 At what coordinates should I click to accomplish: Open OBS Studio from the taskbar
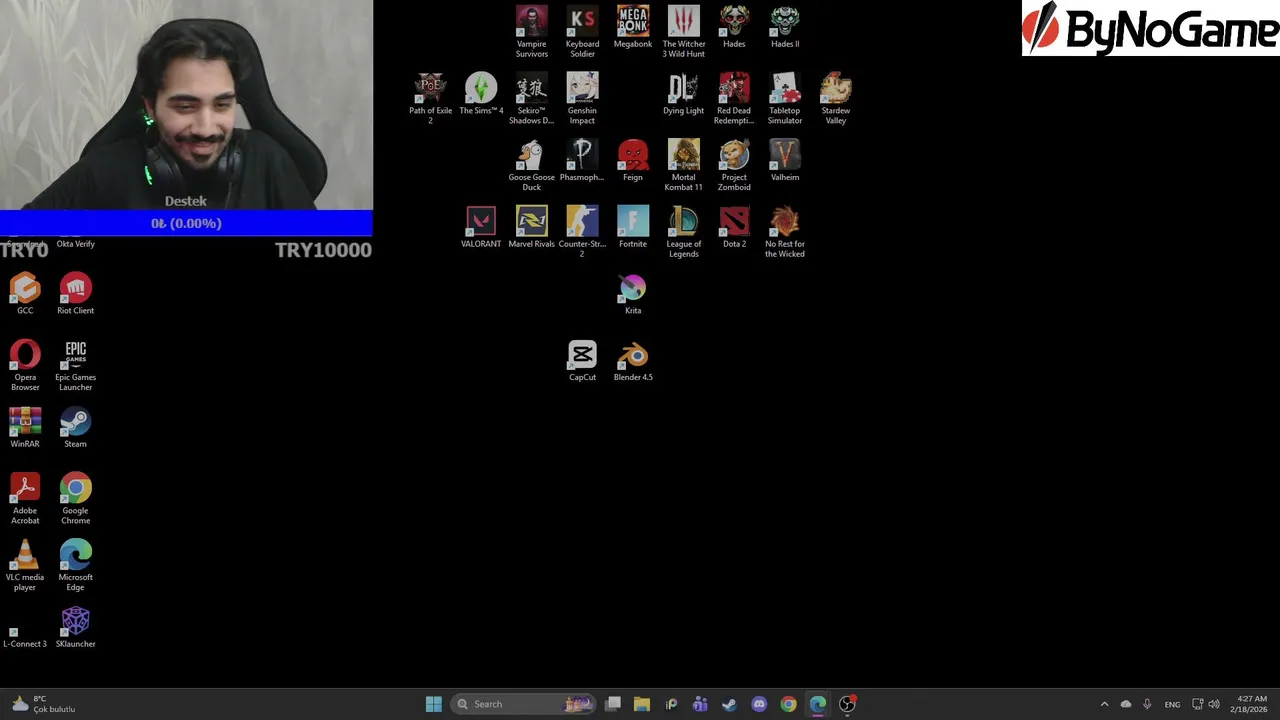pos(847,704)
